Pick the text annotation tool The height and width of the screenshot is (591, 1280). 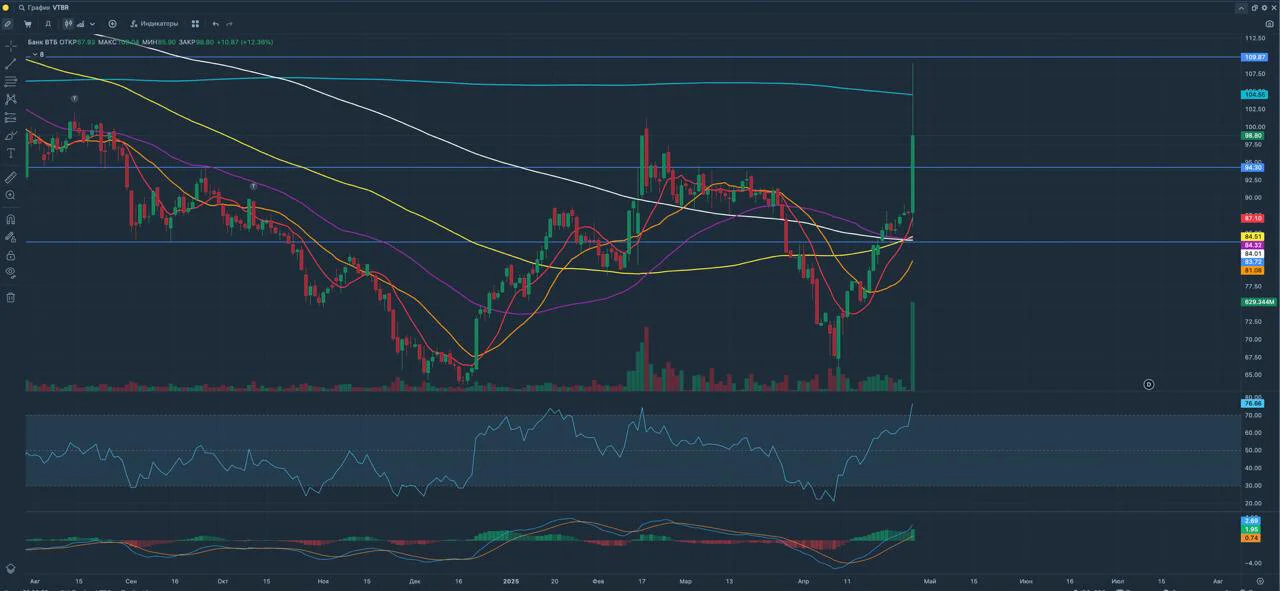pos(10,153)
